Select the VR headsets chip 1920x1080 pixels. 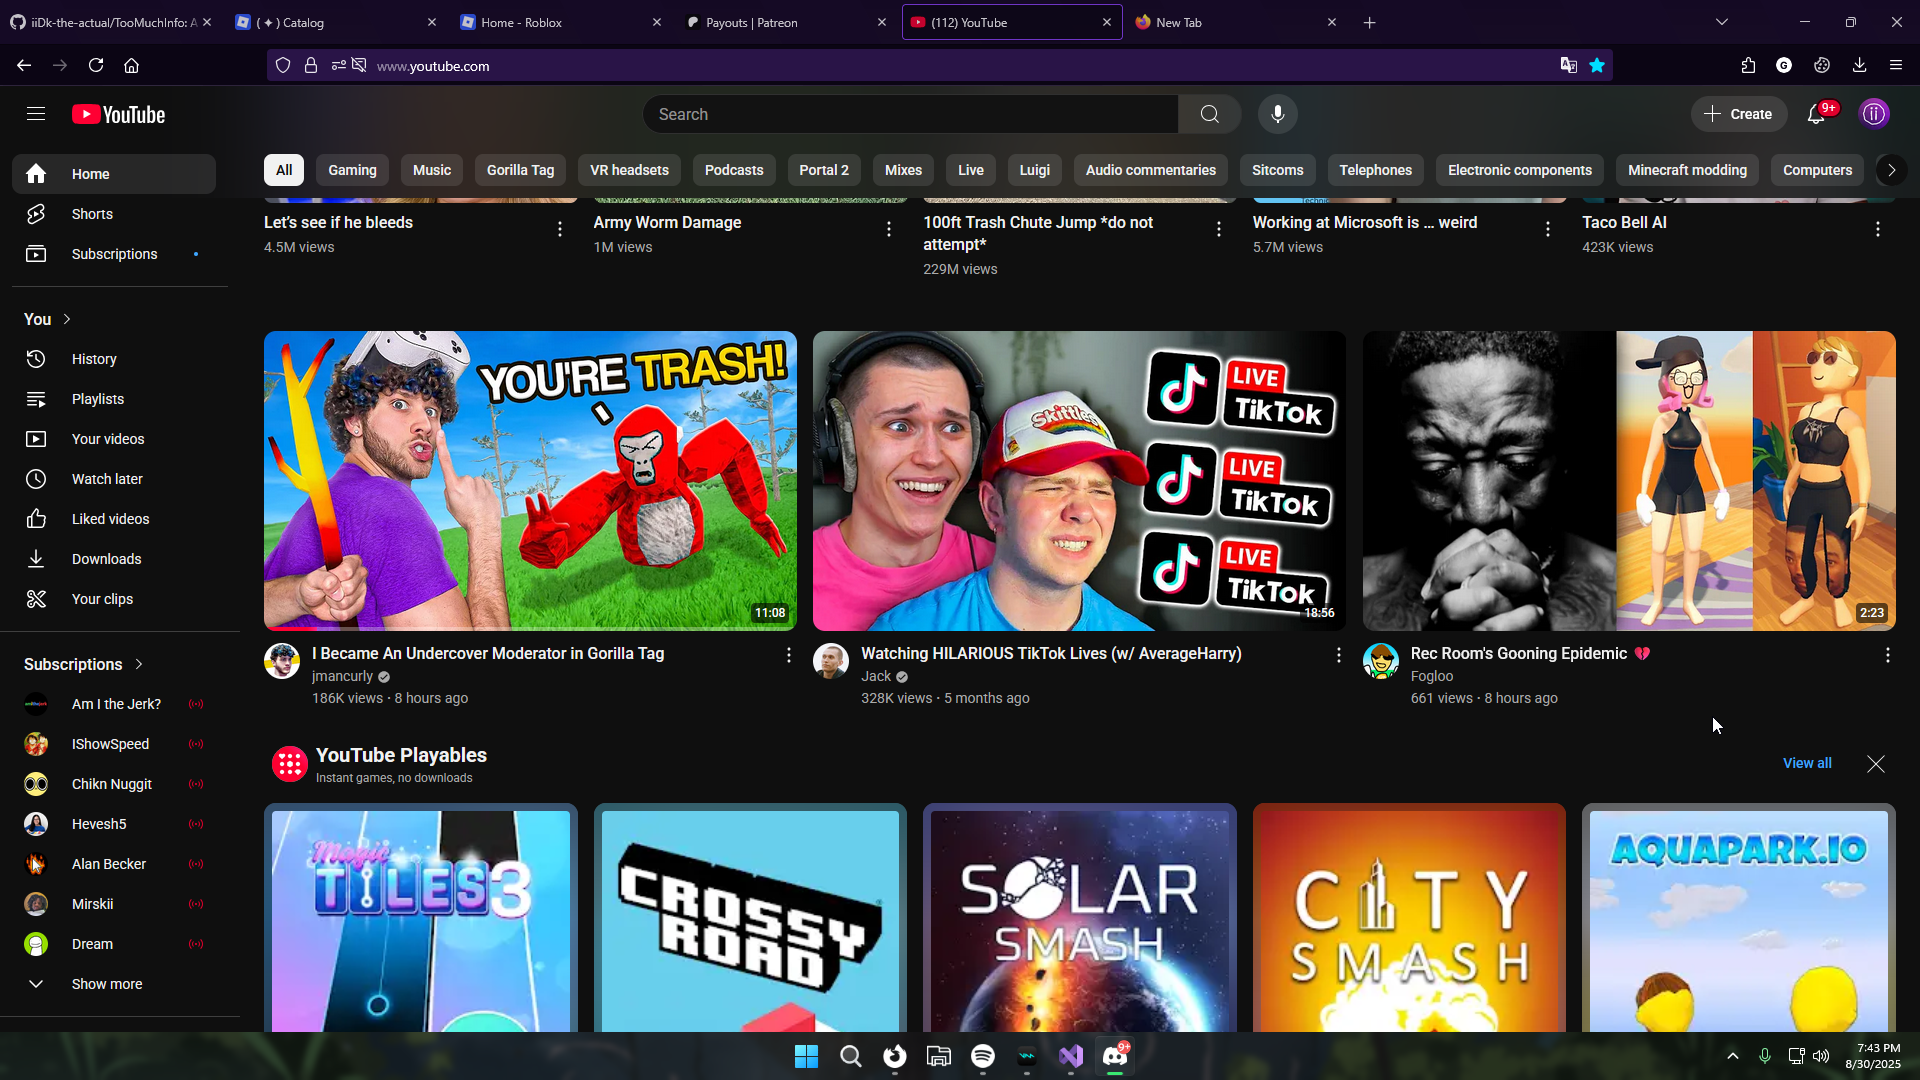[x=629, y=170]
